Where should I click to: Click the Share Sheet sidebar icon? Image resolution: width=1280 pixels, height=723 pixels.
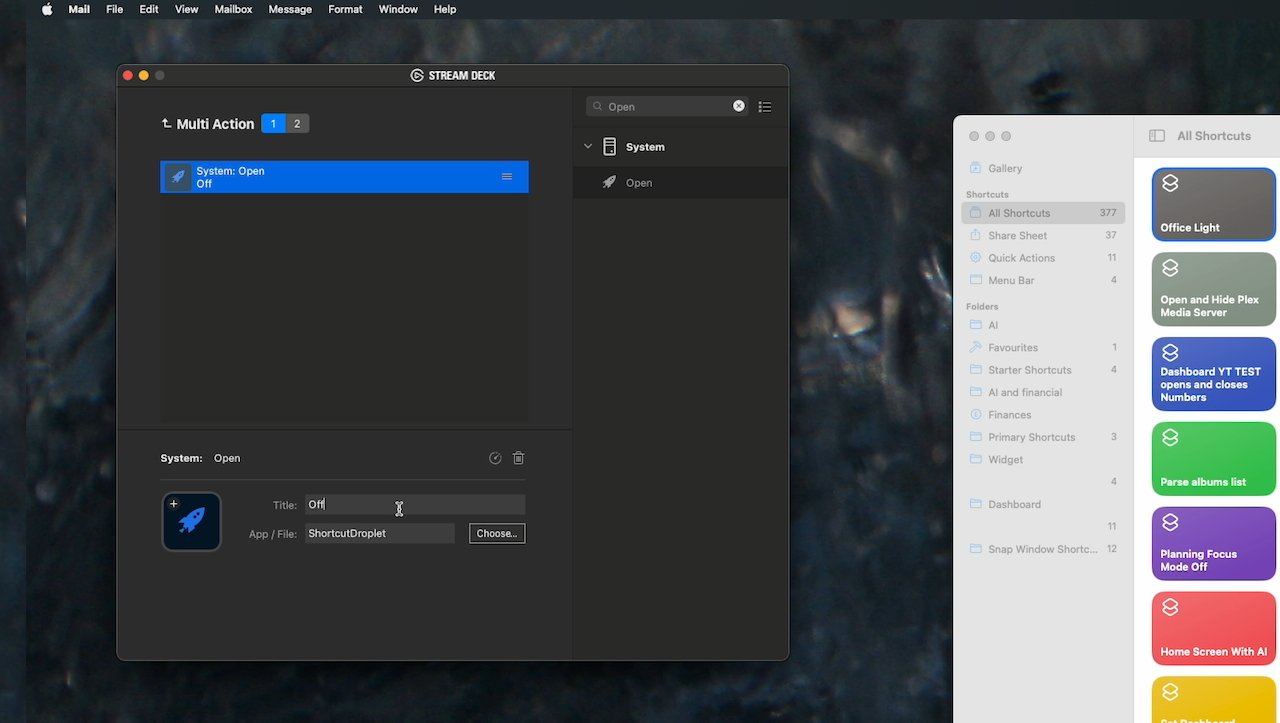(976, 236)
